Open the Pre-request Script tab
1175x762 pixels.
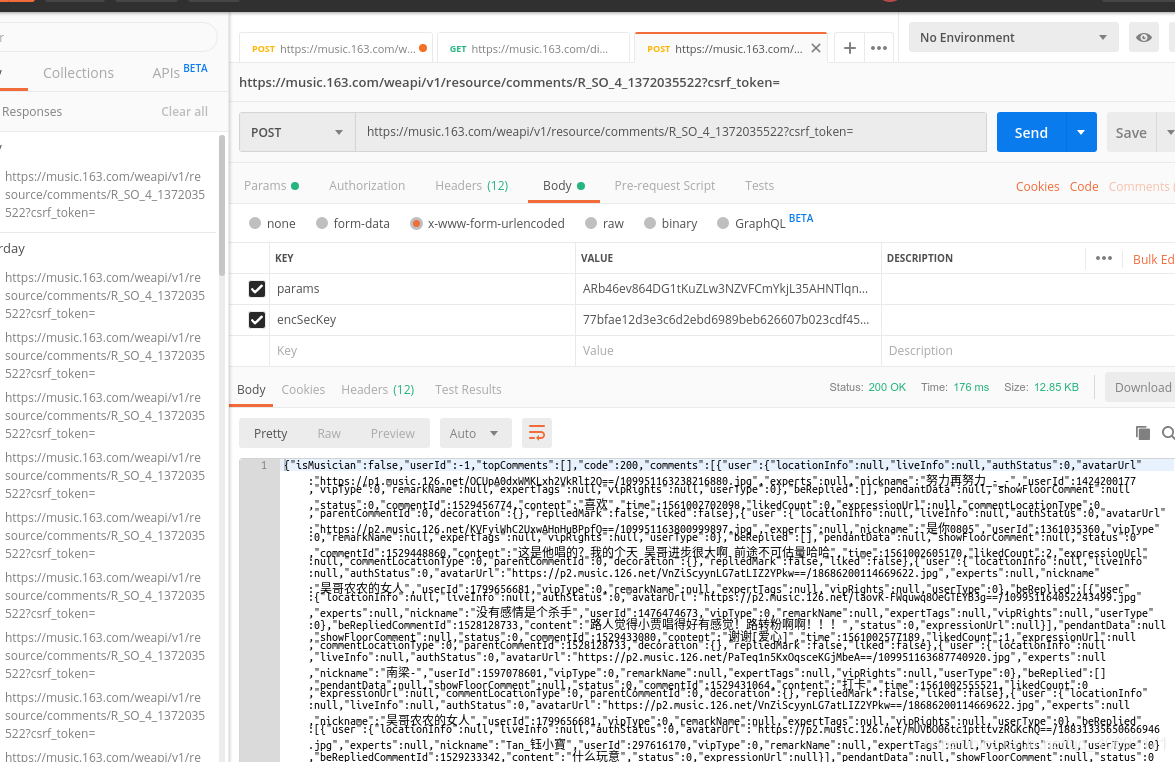coord(665,186)
